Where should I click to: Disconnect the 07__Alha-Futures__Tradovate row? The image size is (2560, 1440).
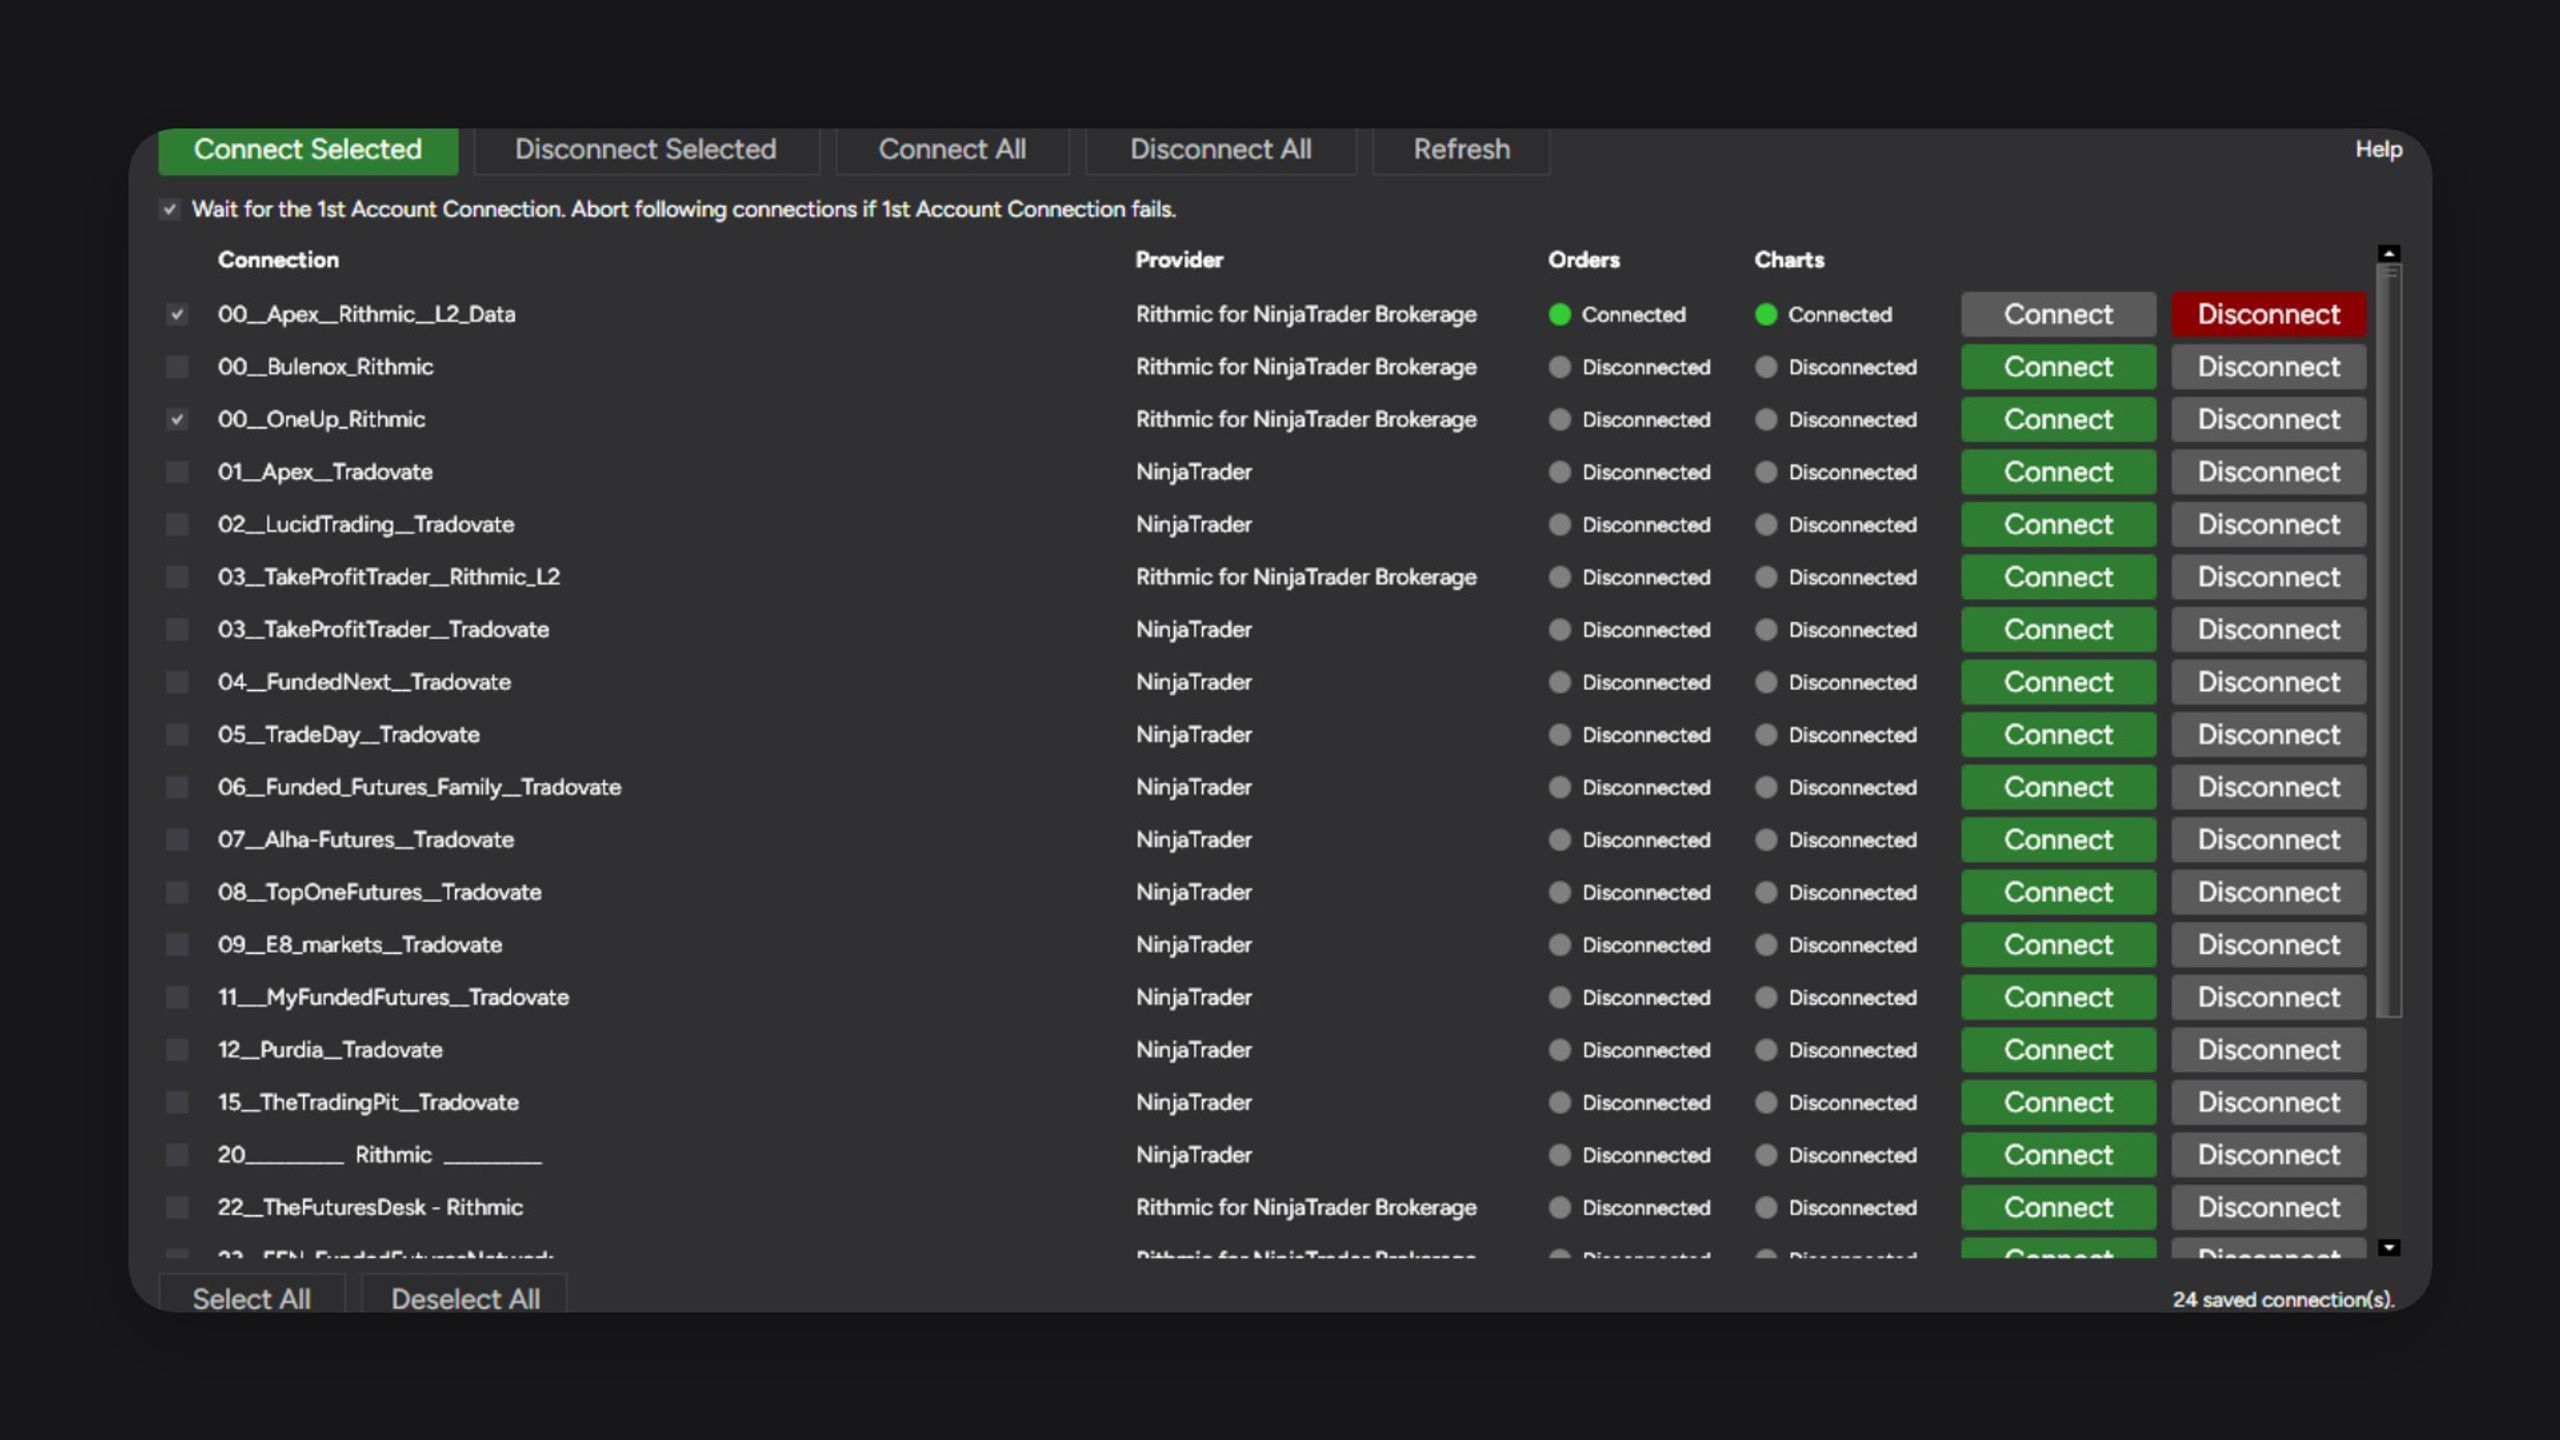[x=2268, y=839]
